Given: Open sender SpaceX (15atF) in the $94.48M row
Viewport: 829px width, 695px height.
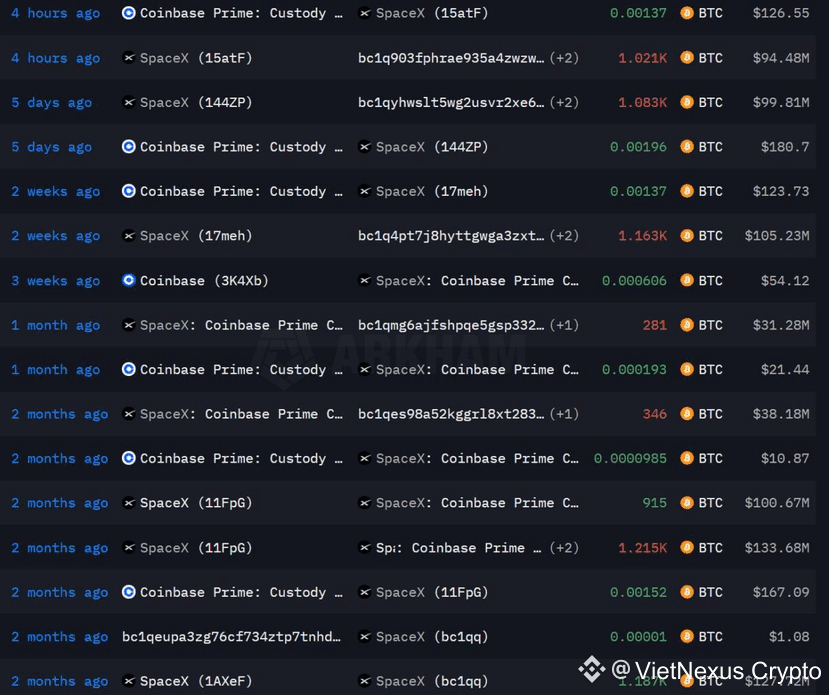Looking at the screenshot, I should (x=196, y=58).
